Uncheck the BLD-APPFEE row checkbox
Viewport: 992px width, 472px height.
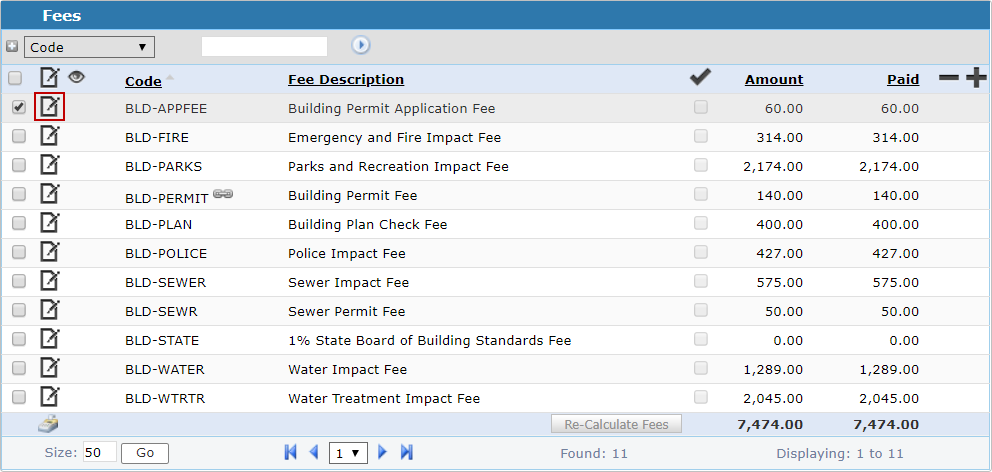click(18, 108)
